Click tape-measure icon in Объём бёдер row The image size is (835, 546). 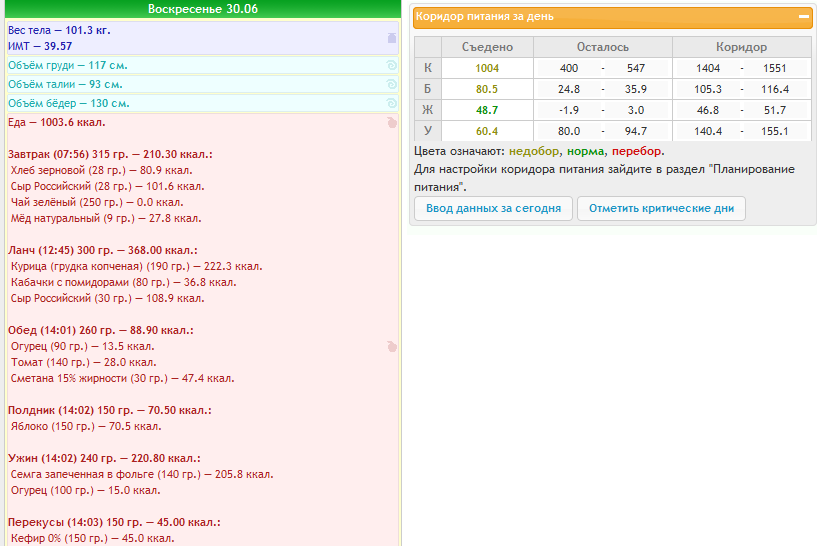coord(391,103)
